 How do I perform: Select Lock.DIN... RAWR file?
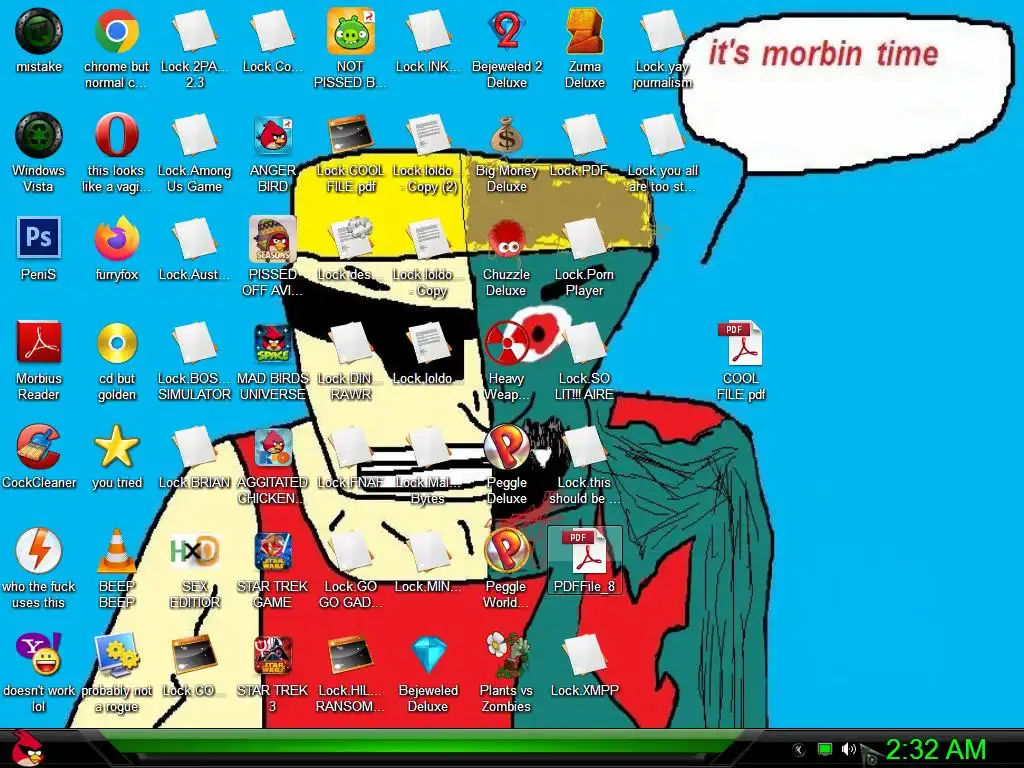(351, 343)
